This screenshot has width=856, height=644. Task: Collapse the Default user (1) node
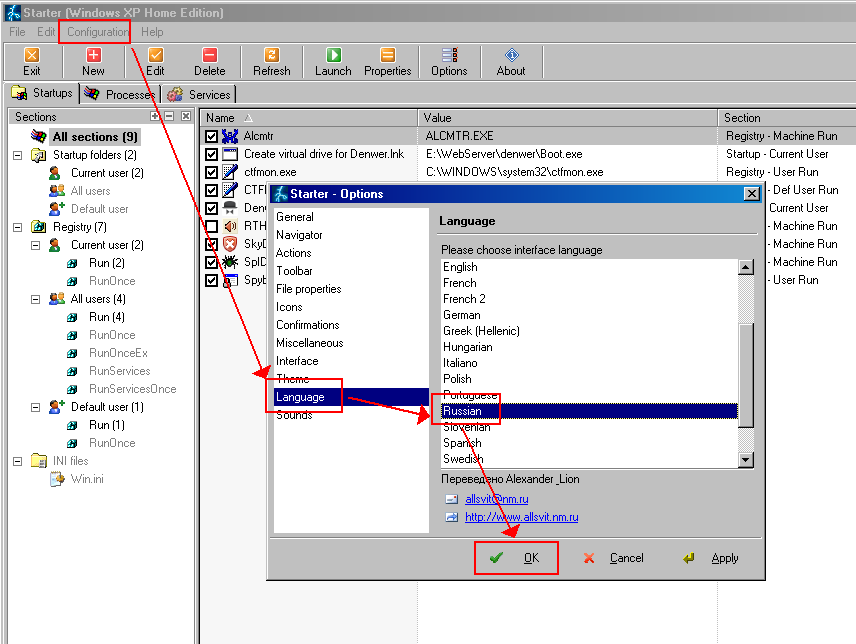35,407
